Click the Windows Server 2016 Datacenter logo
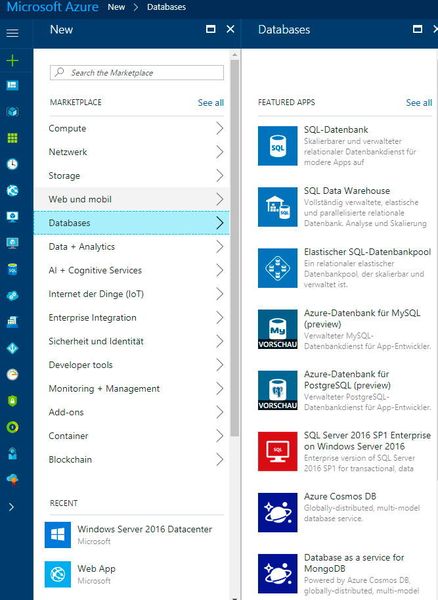This screenshot has width=438, height=600. [58, 535]
